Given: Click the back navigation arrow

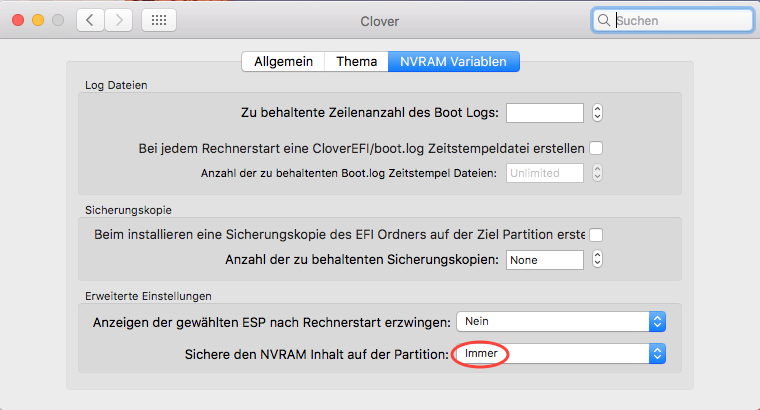Looking at the screenshot, I should click(90, 20).
